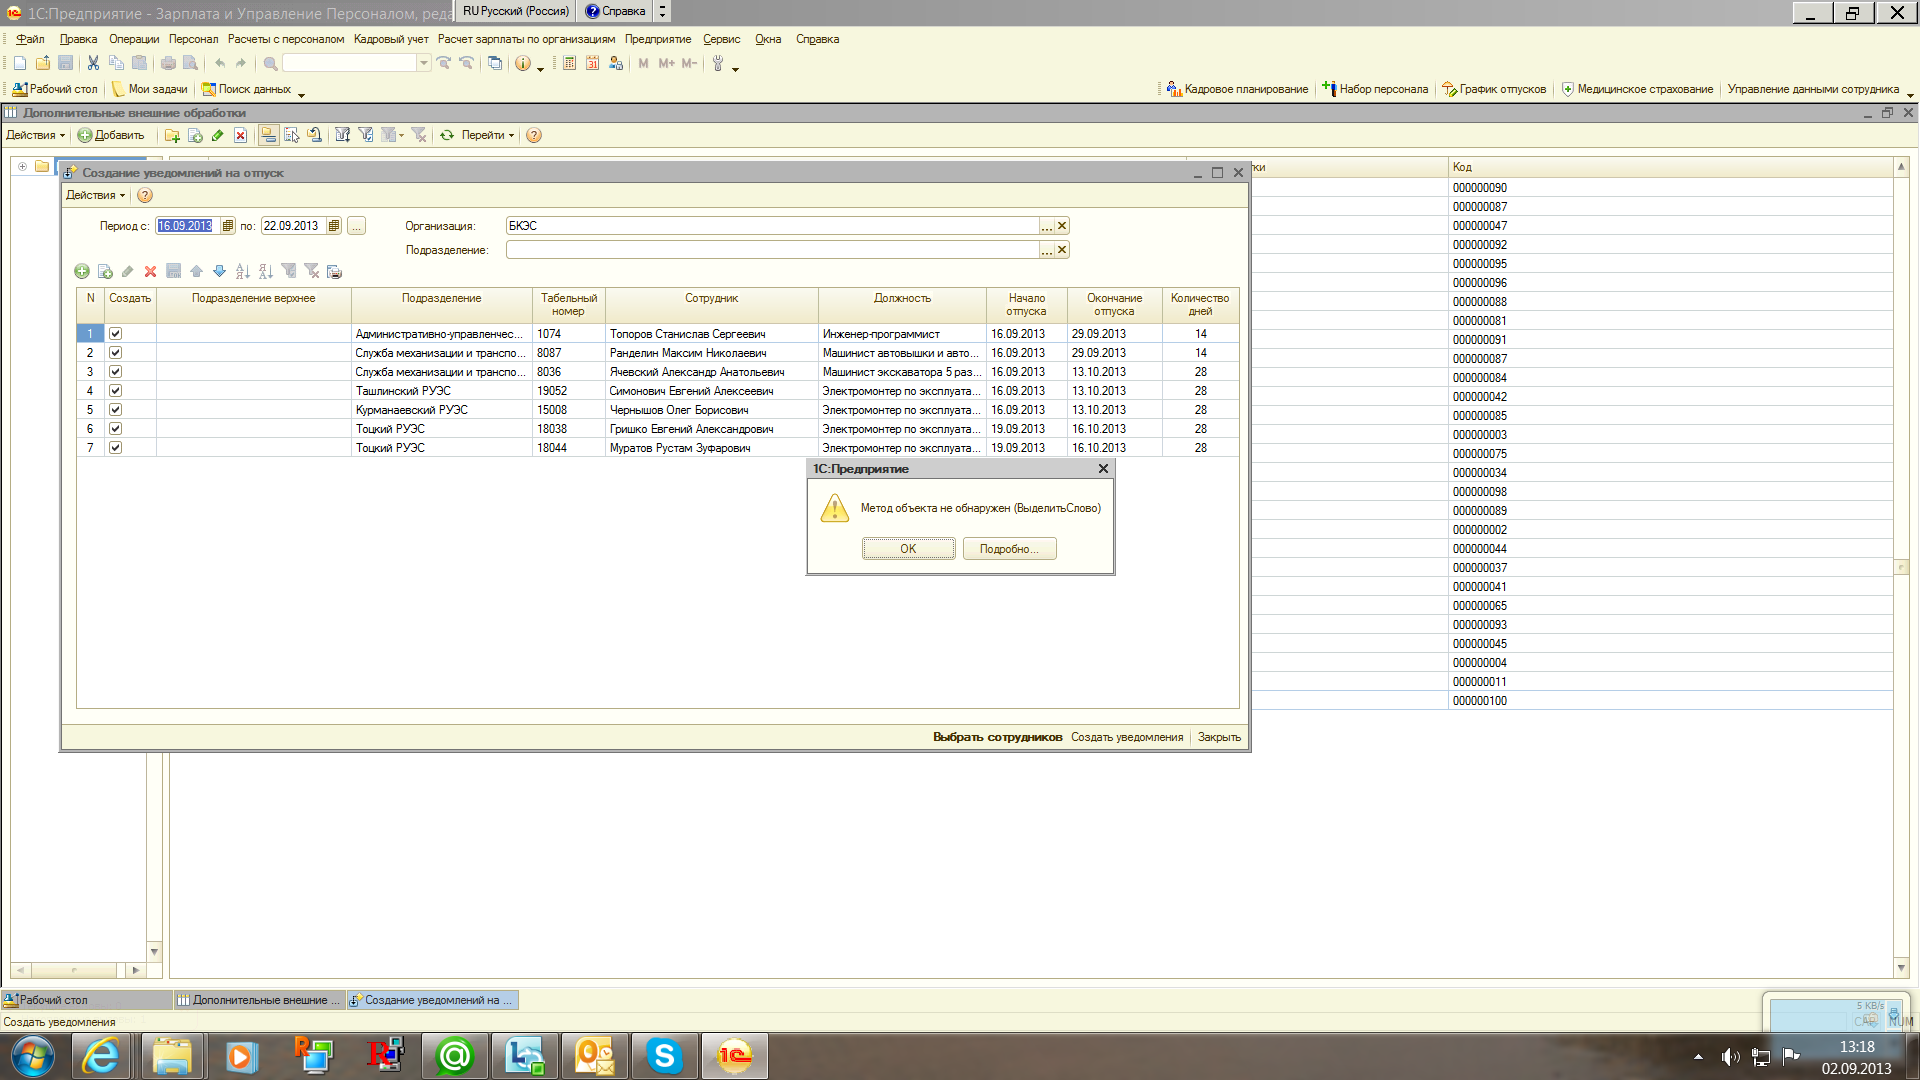This screenshot has height=1080, width=1920.
Task: Uncheck Создать for Ячевский Александр Анатольевич
Action: pos(115,372)
